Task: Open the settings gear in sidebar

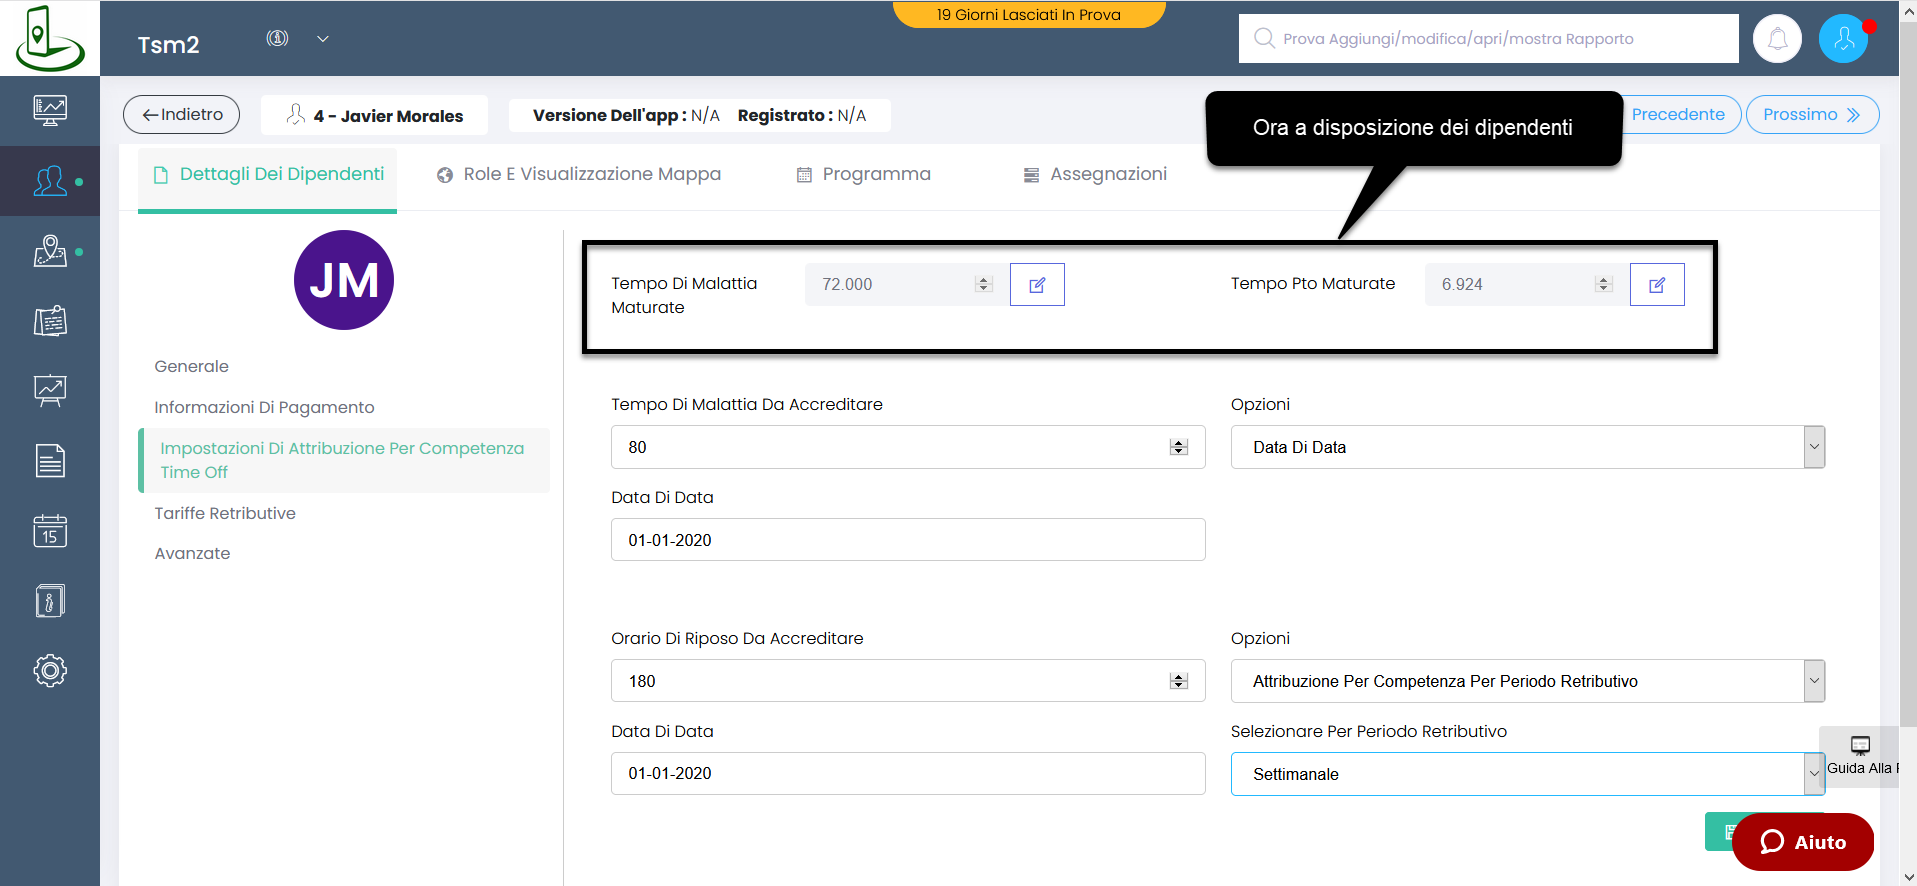Action: tap(50, 670)
